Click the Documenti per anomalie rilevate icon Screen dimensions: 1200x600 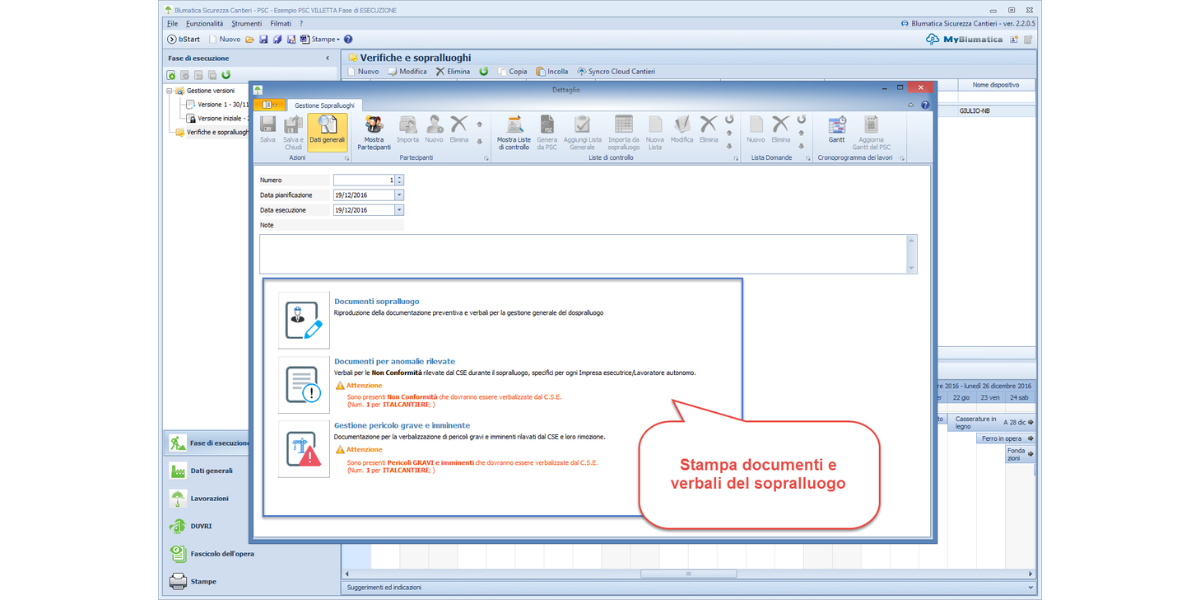[x=303, y=385]
